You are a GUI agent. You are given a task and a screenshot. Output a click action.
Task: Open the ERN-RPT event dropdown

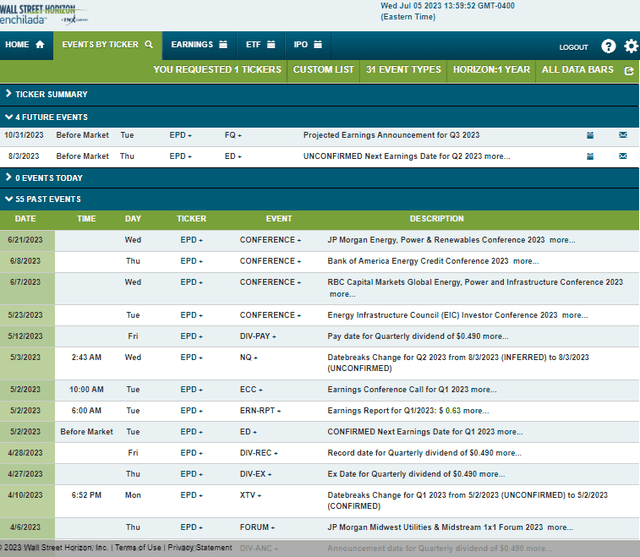[x=260, y=411]
